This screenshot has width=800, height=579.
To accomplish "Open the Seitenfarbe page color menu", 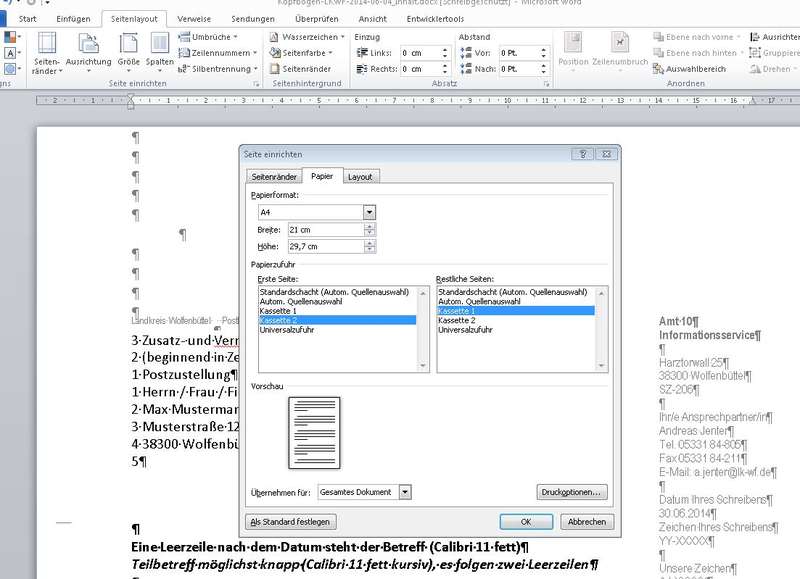I will click(x=301, y=53).
